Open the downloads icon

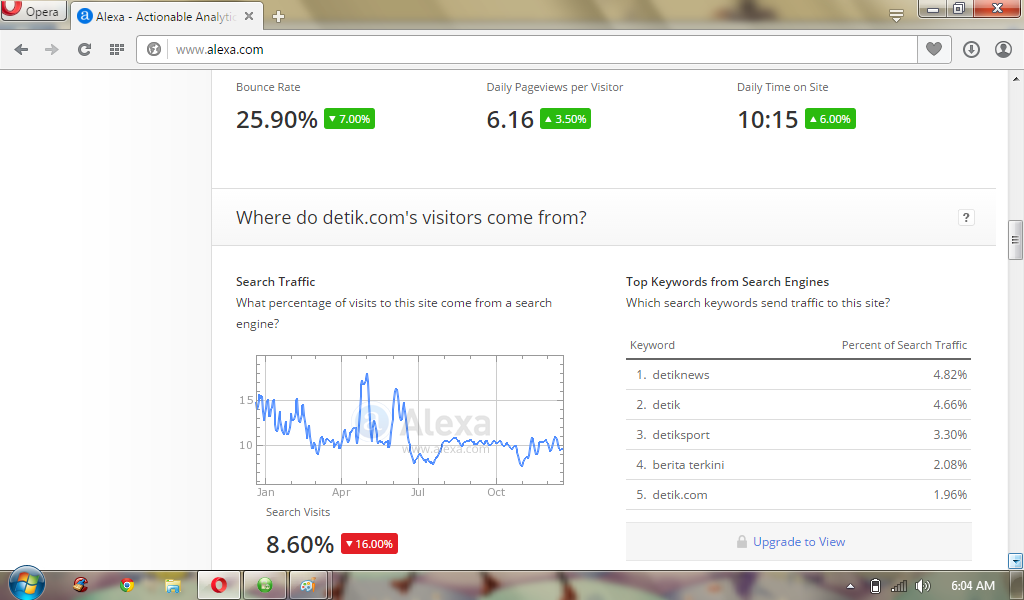point(971,50)
